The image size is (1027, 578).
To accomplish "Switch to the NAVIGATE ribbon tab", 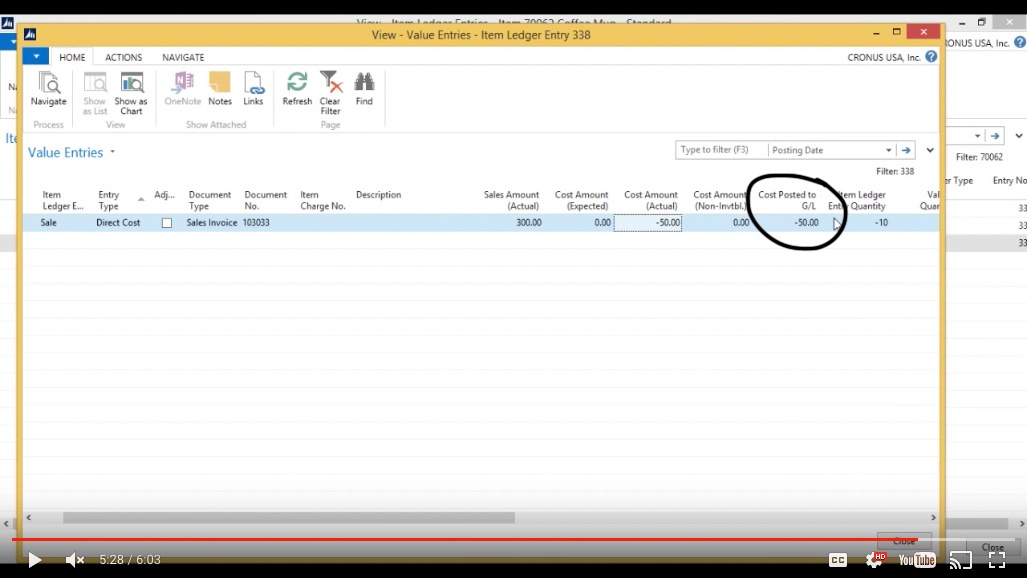I will point(183,57).
